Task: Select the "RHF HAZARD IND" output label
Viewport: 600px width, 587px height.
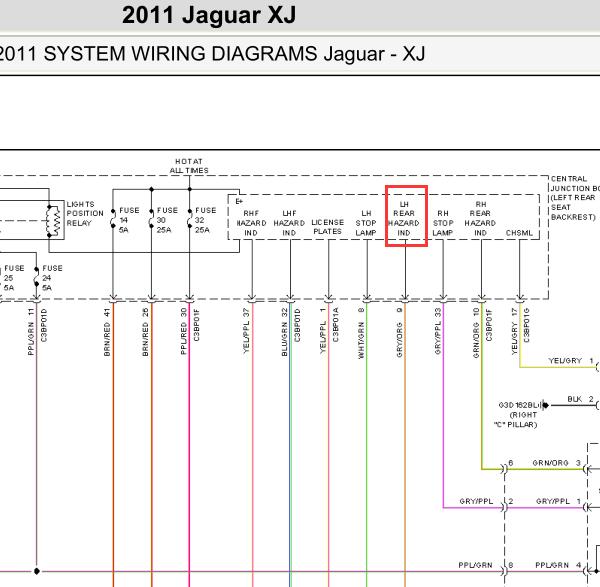Action: pyautogui.click(x=251, y=223)
